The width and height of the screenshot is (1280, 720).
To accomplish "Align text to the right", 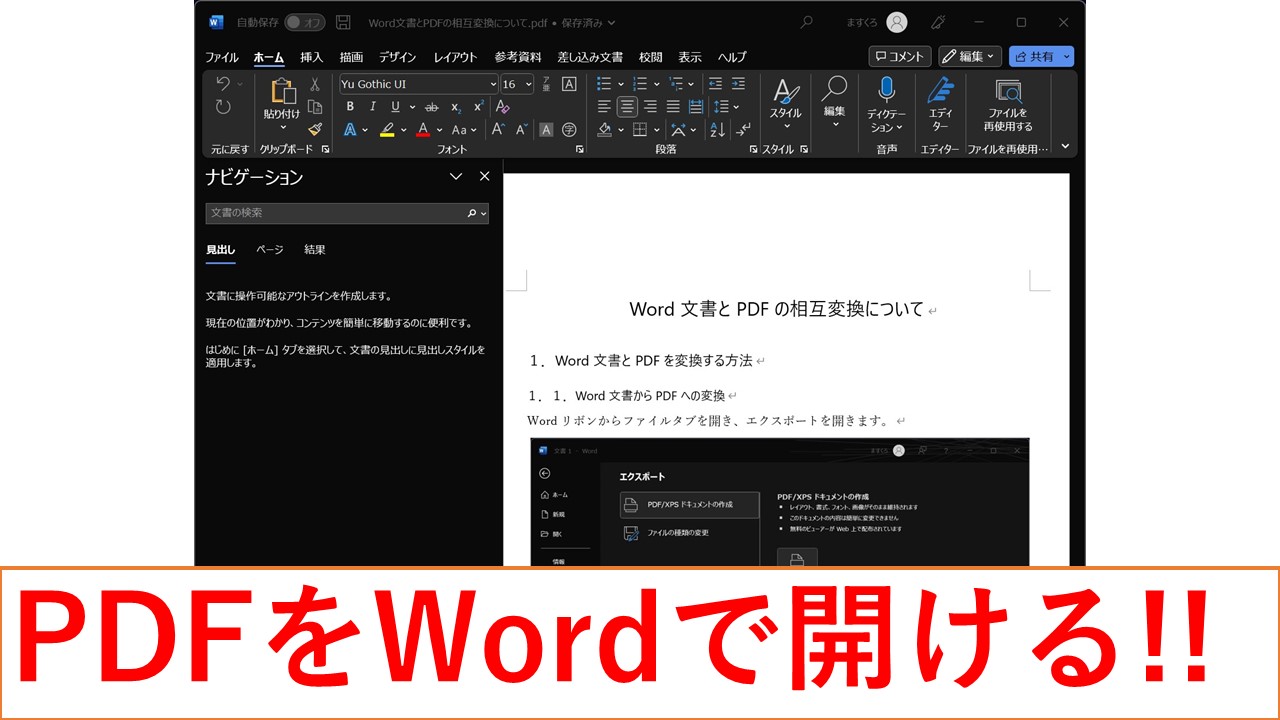I will 650,107.
